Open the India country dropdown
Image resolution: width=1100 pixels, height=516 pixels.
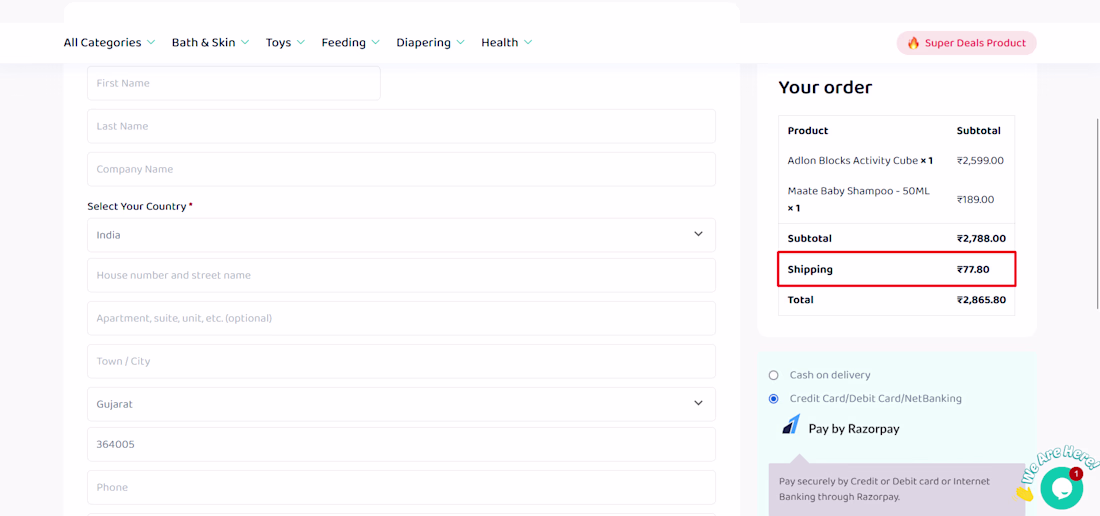[401, 235]
